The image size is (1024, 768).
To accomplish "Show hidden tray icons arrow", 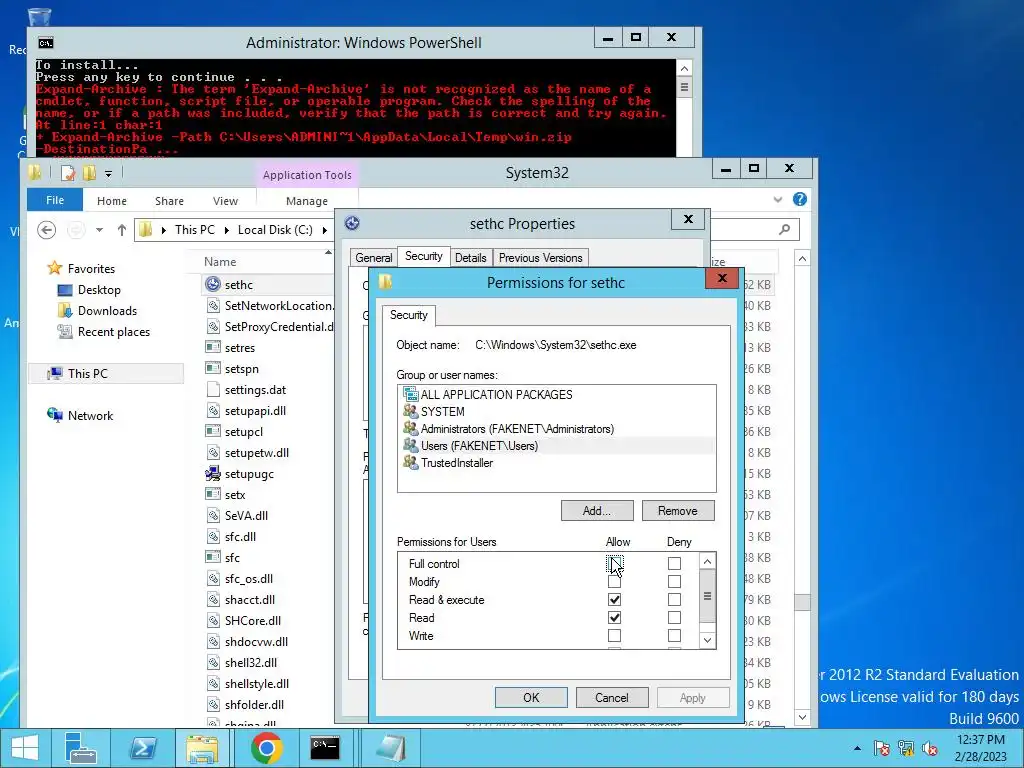I will point(857,748).
